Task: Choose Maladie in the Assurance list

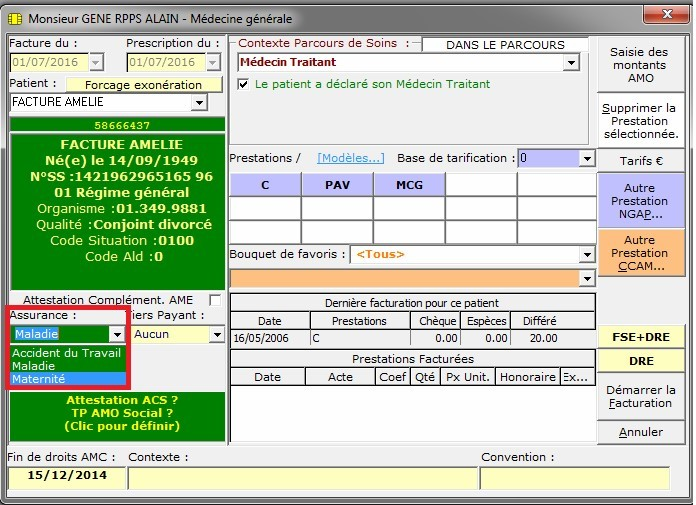Action: click(67, 366)
